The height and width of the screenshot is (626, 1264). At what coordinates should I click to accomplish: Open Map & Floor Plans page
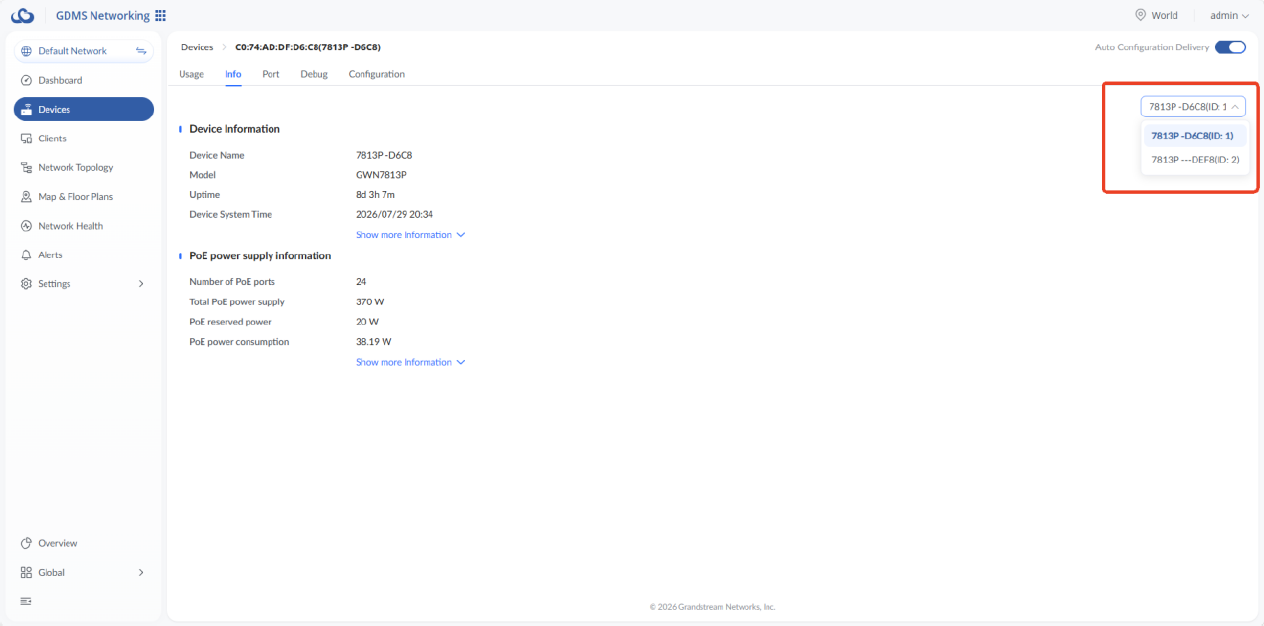84,197
